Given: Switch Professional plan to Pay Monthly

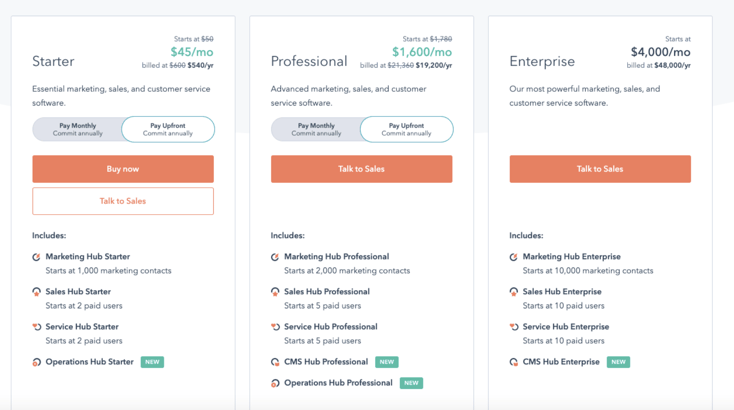Looking at the screenshot, I should tap(316, 130).
